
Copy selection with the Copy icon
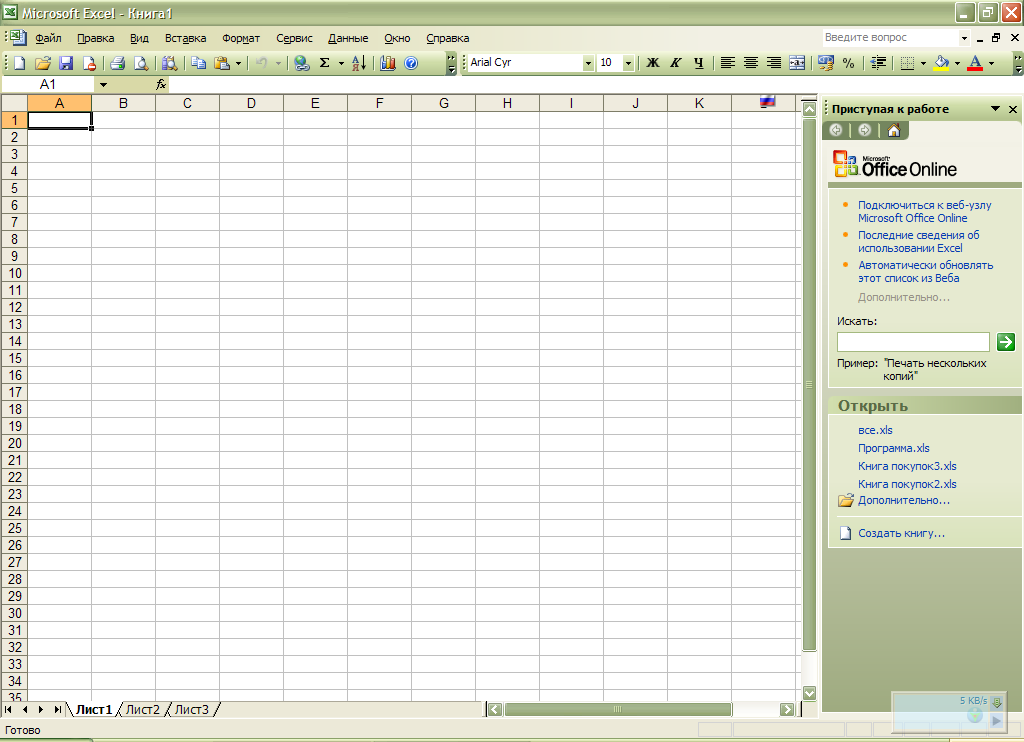[x=199, y=63]
